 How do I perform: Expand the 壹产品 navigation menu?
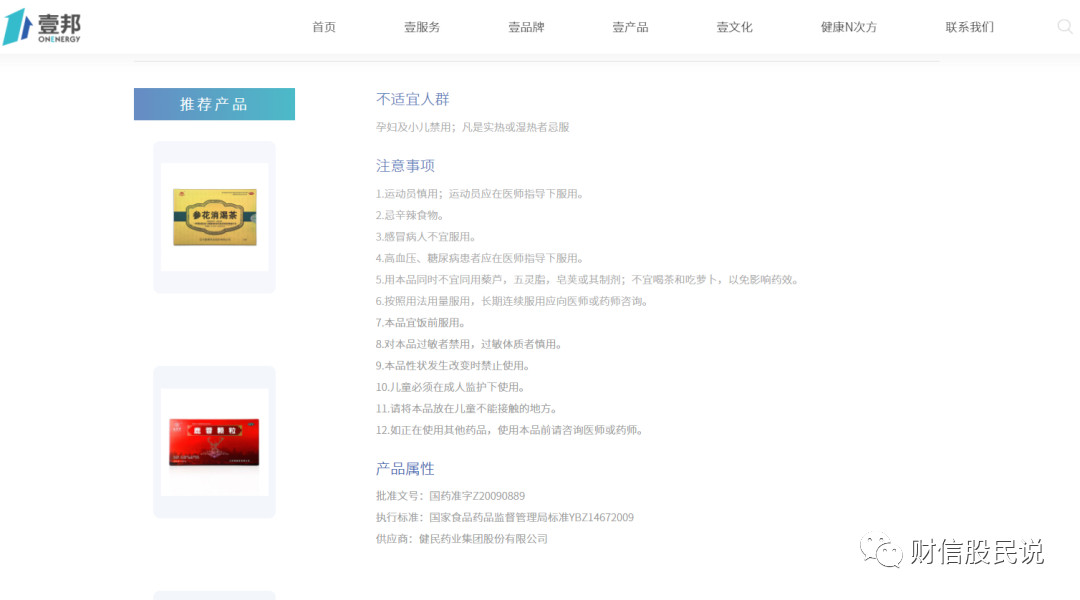[x=630, y=27]
